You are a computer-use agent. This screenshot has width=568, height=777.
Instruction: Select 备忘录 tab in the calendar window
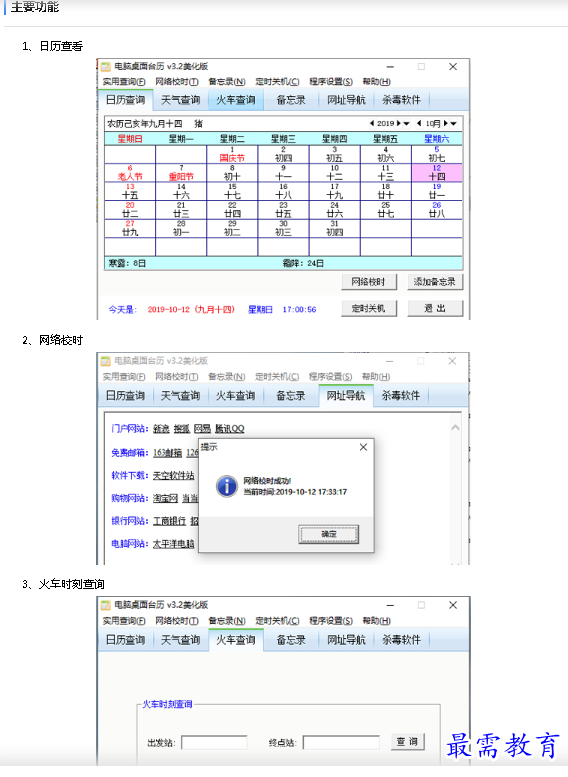click(291, 100)
